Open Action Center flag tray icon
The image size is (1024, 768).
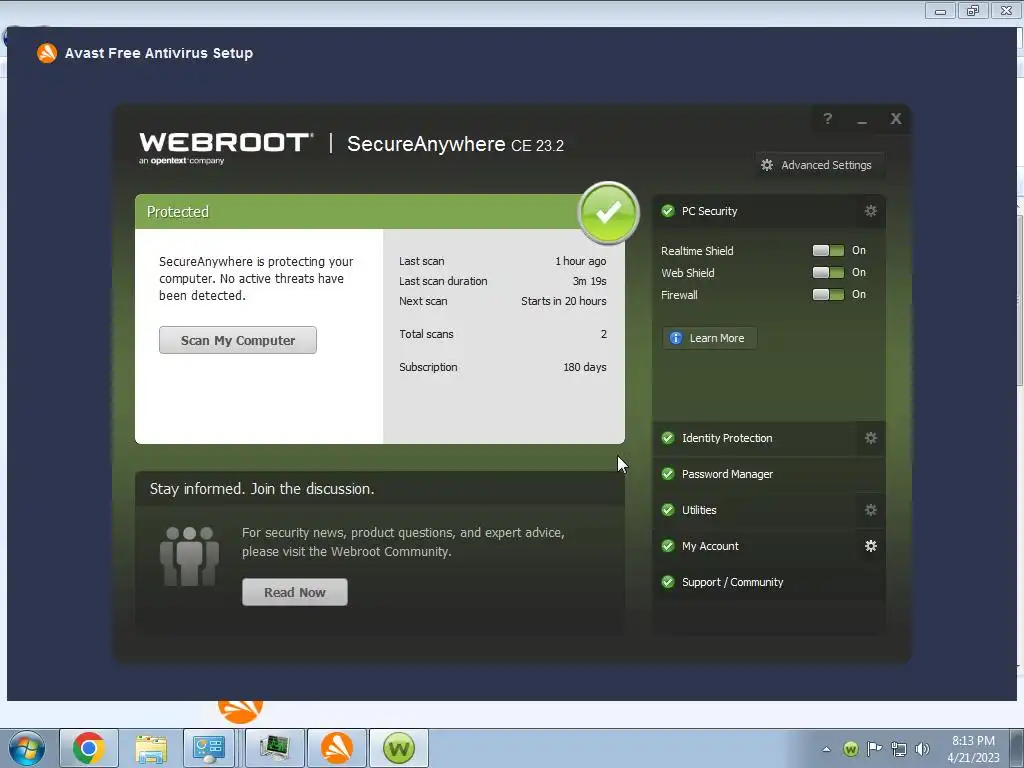874,749
